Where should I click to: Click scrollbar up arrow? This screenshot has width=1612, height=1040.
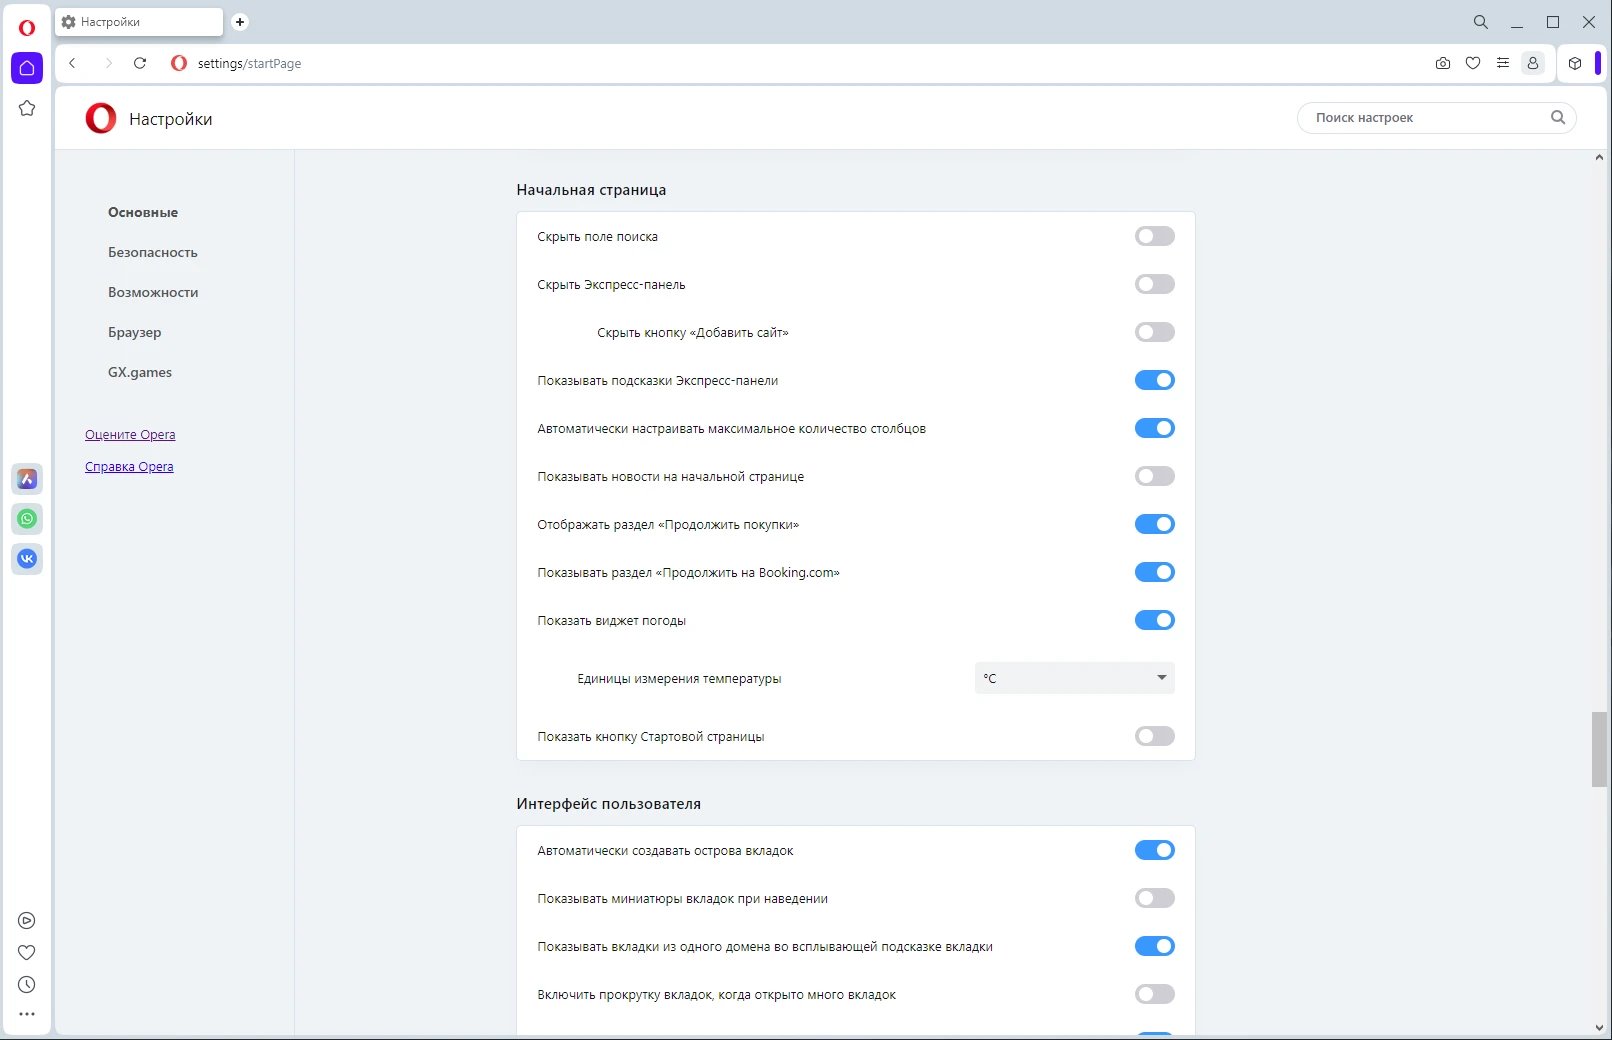[1599, 157]
